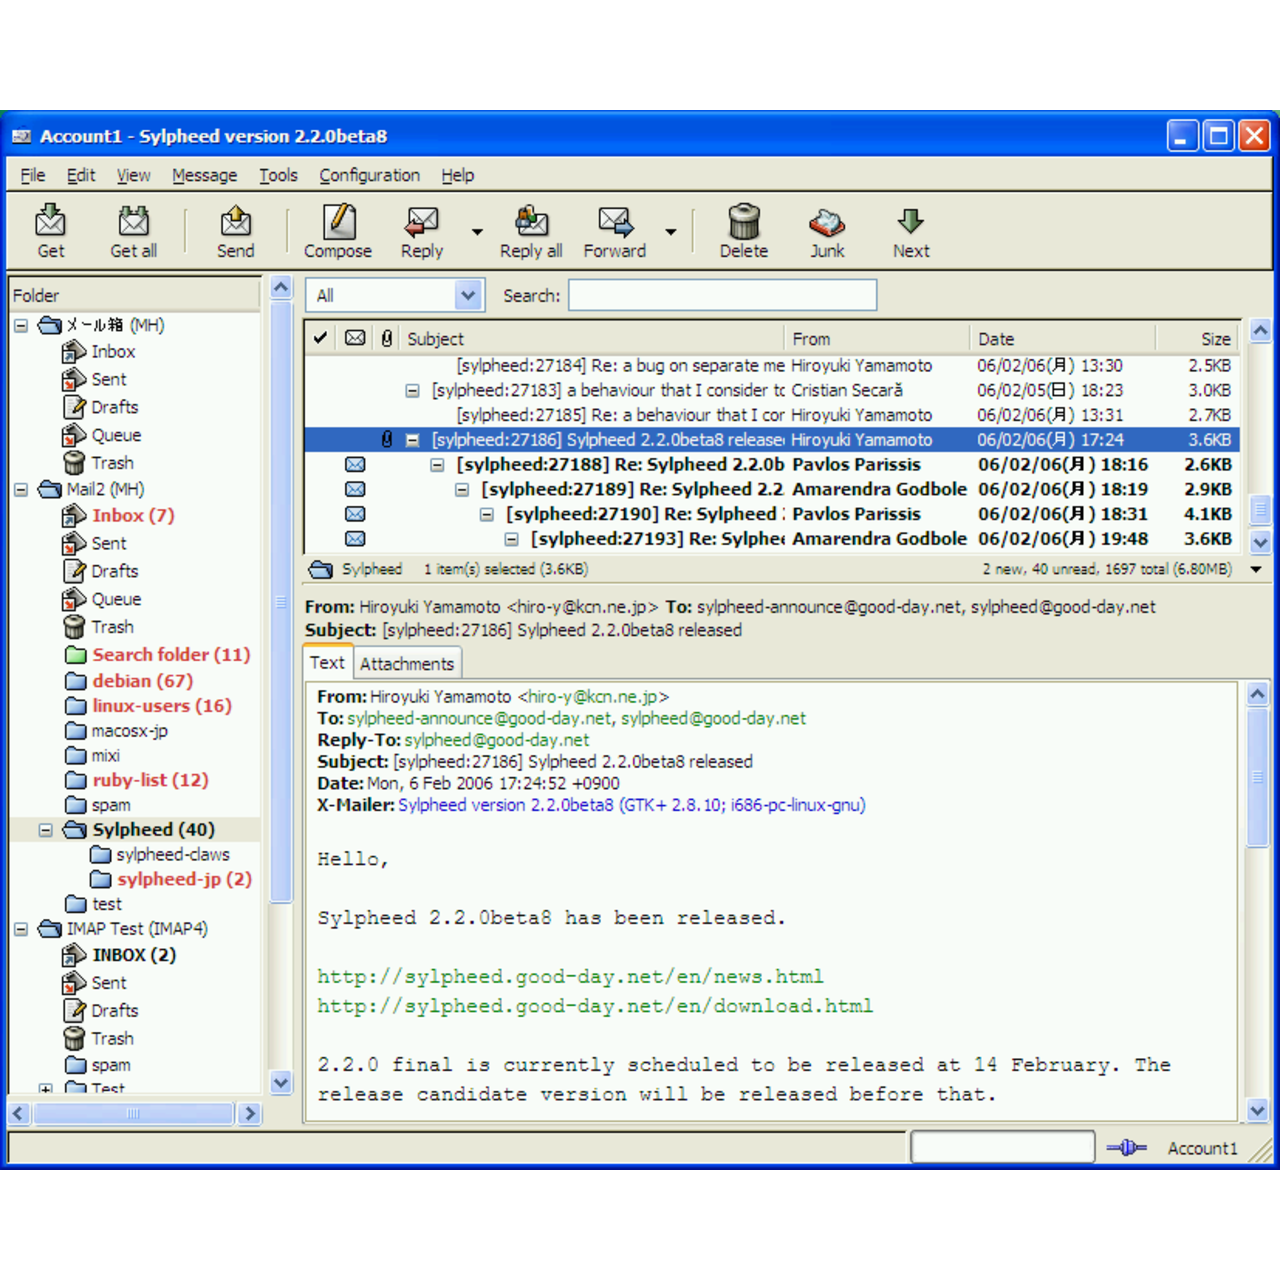This screenshot has width=1280, height=1280.
Task: Collapse the IMAP Test mailbox
Action: [x=21, y=929]
